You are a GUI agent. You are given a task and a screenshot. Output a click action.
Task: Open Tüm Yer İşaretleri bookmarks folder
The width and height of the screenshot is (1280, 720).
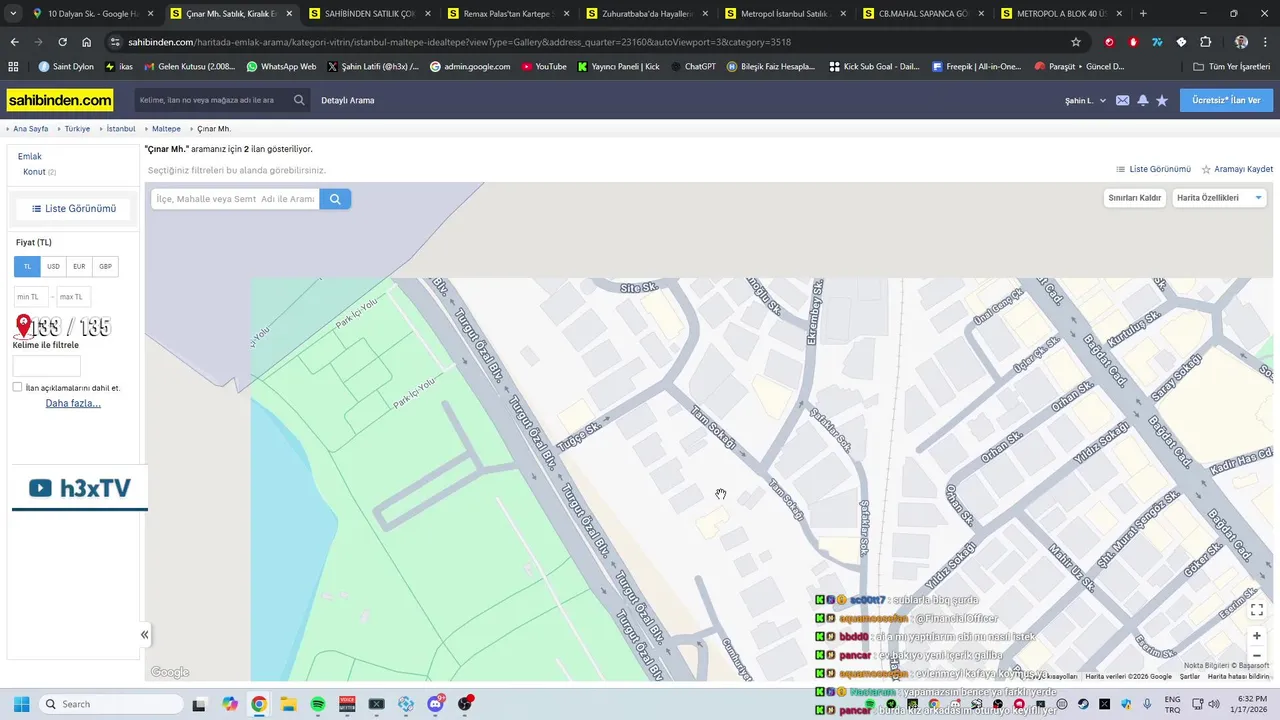click(x=1231, y=66)
